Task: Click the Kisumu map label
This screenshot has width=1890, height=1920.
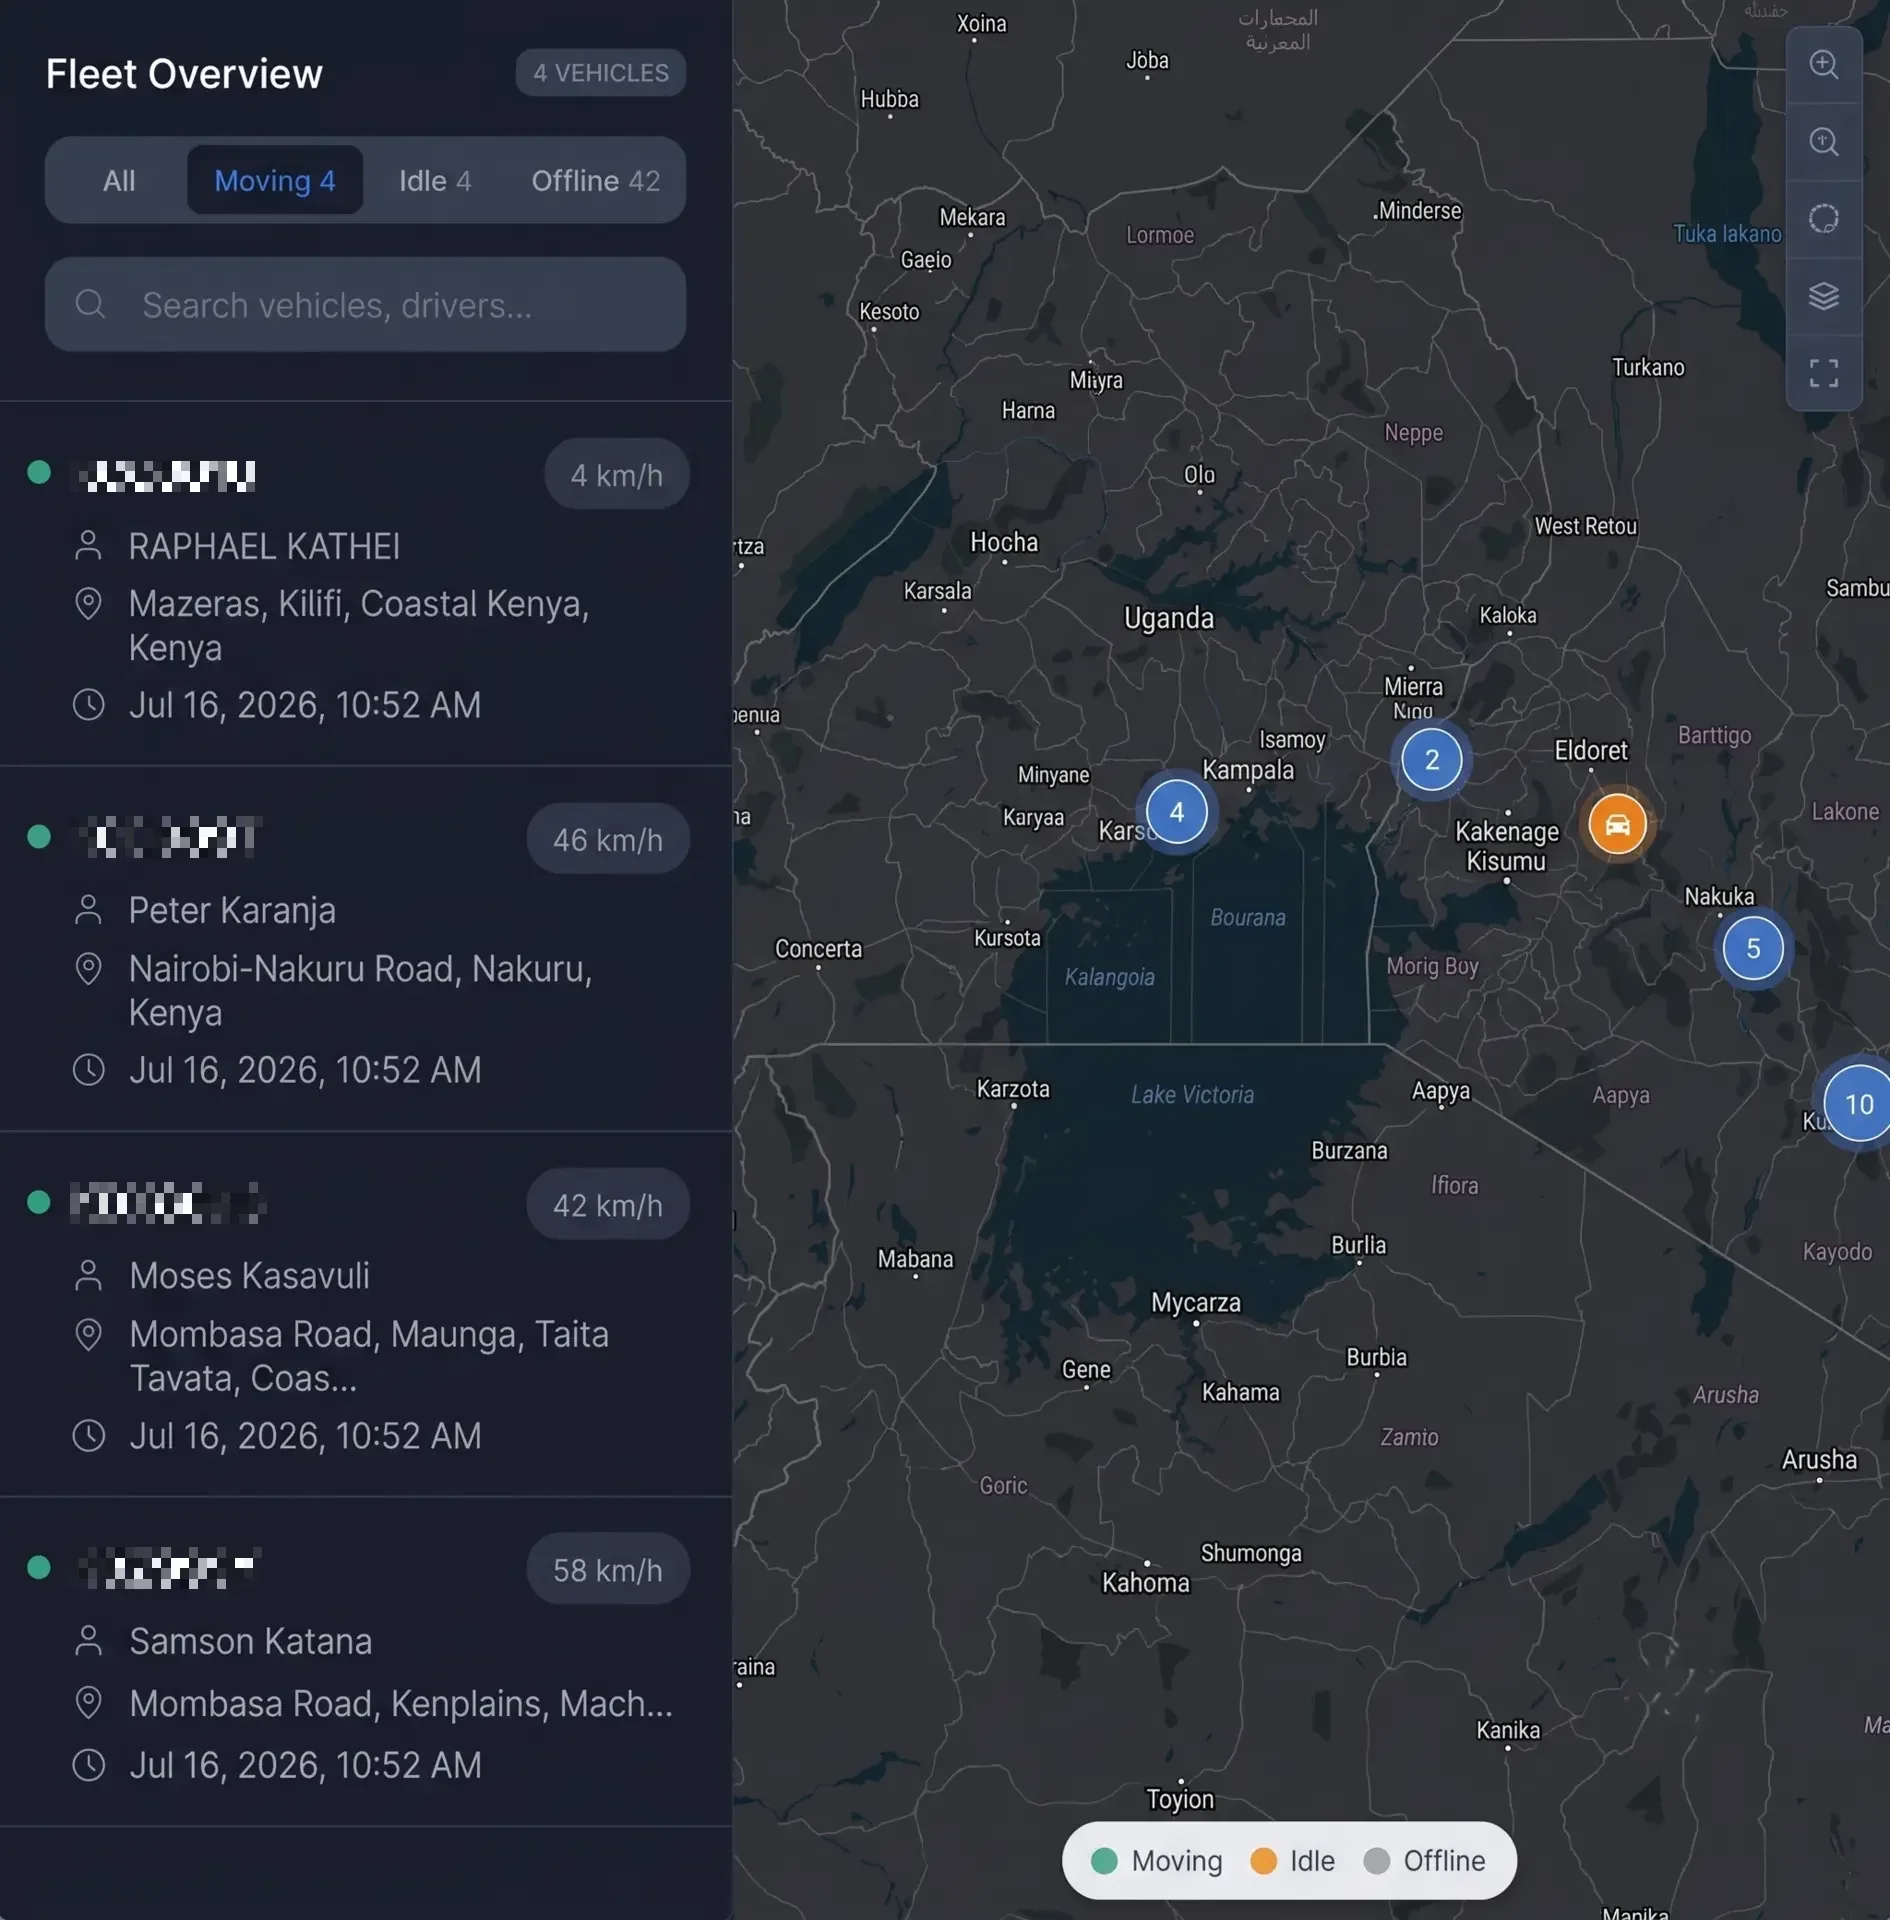Action: (1506, 861)
